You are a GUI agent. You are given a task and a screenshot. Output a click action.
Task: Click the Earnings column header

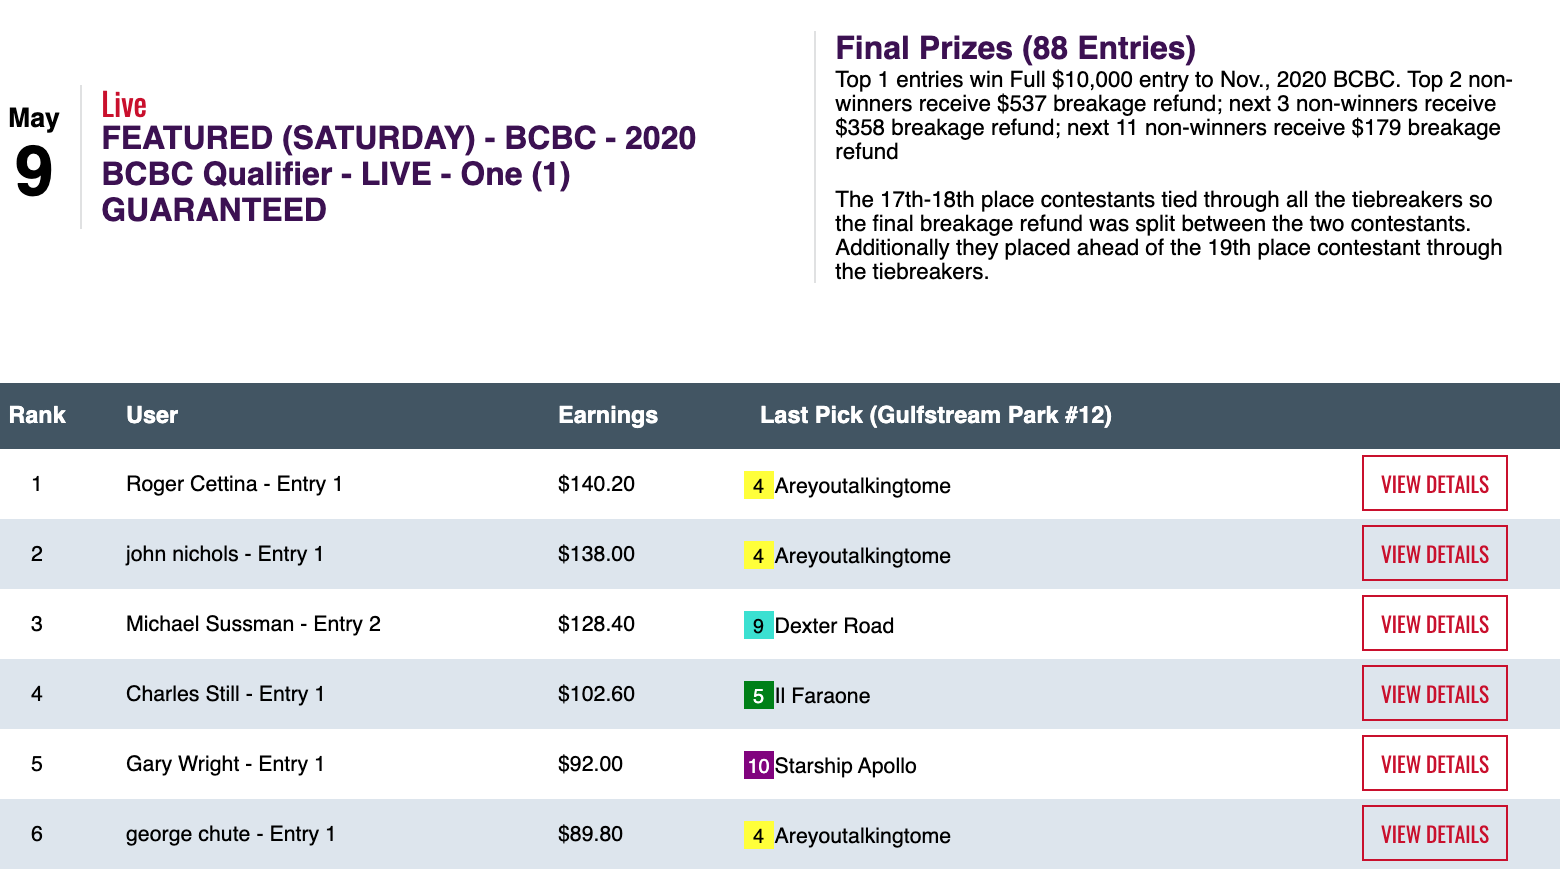tap(608, 415)
